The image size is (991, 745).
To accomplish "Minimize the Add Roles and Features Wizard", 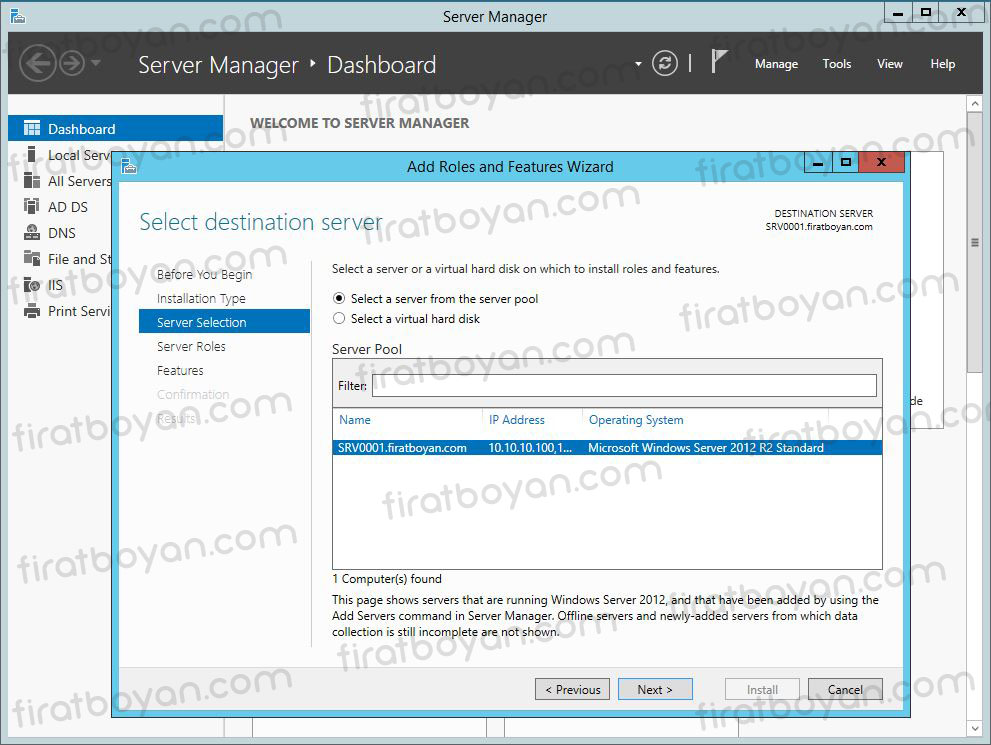I will point(818,162).
